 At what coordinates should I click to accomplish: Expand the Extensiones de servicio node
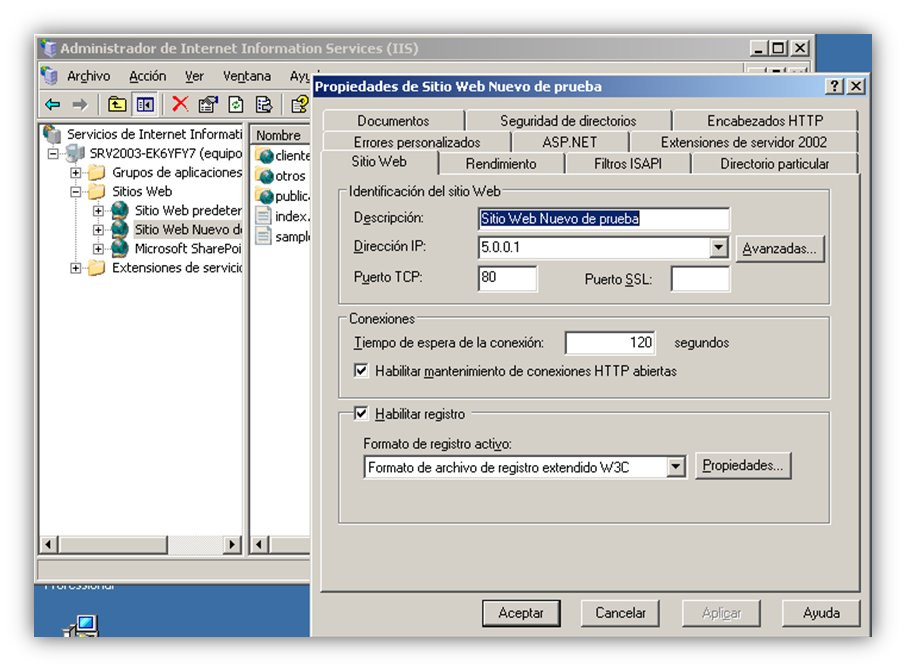pyautogui.click(x=76, y=268)
